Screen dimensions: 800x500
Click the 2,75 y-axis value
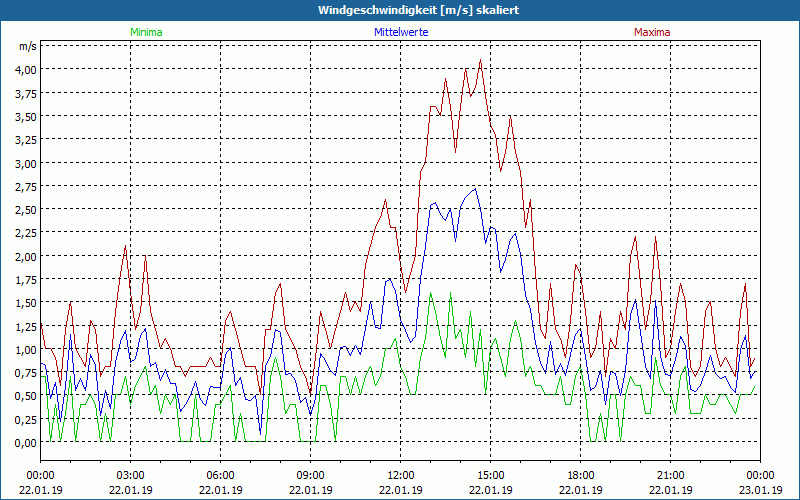(26, 187)
